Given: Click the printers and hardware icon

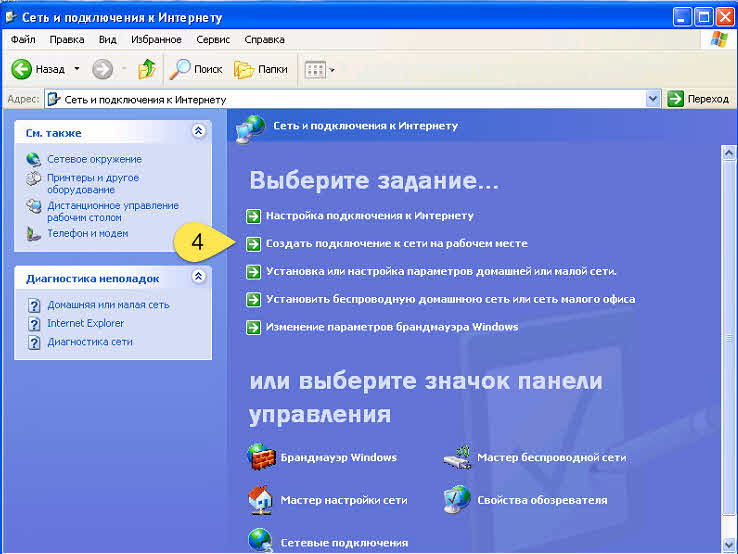Looking at the screenshot, I should [x=33, y=178].
